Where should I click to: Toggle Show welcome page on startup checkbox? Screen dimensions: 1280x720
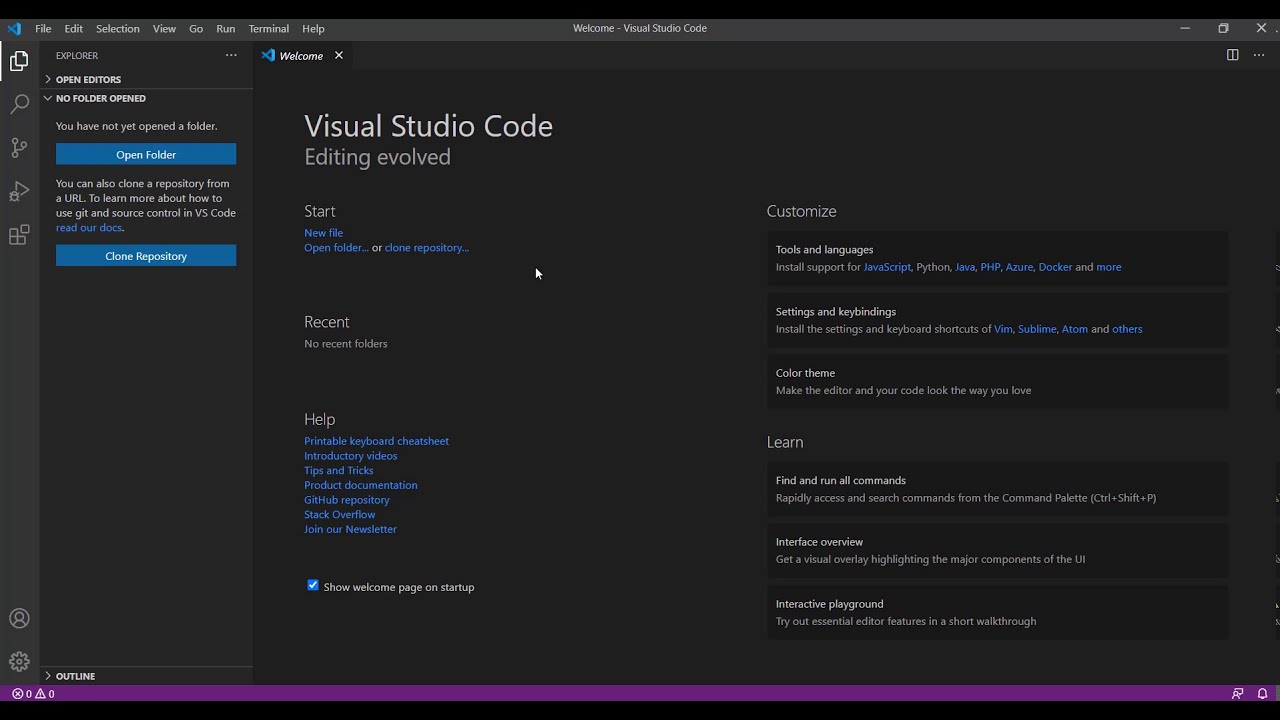click(313, 585)
